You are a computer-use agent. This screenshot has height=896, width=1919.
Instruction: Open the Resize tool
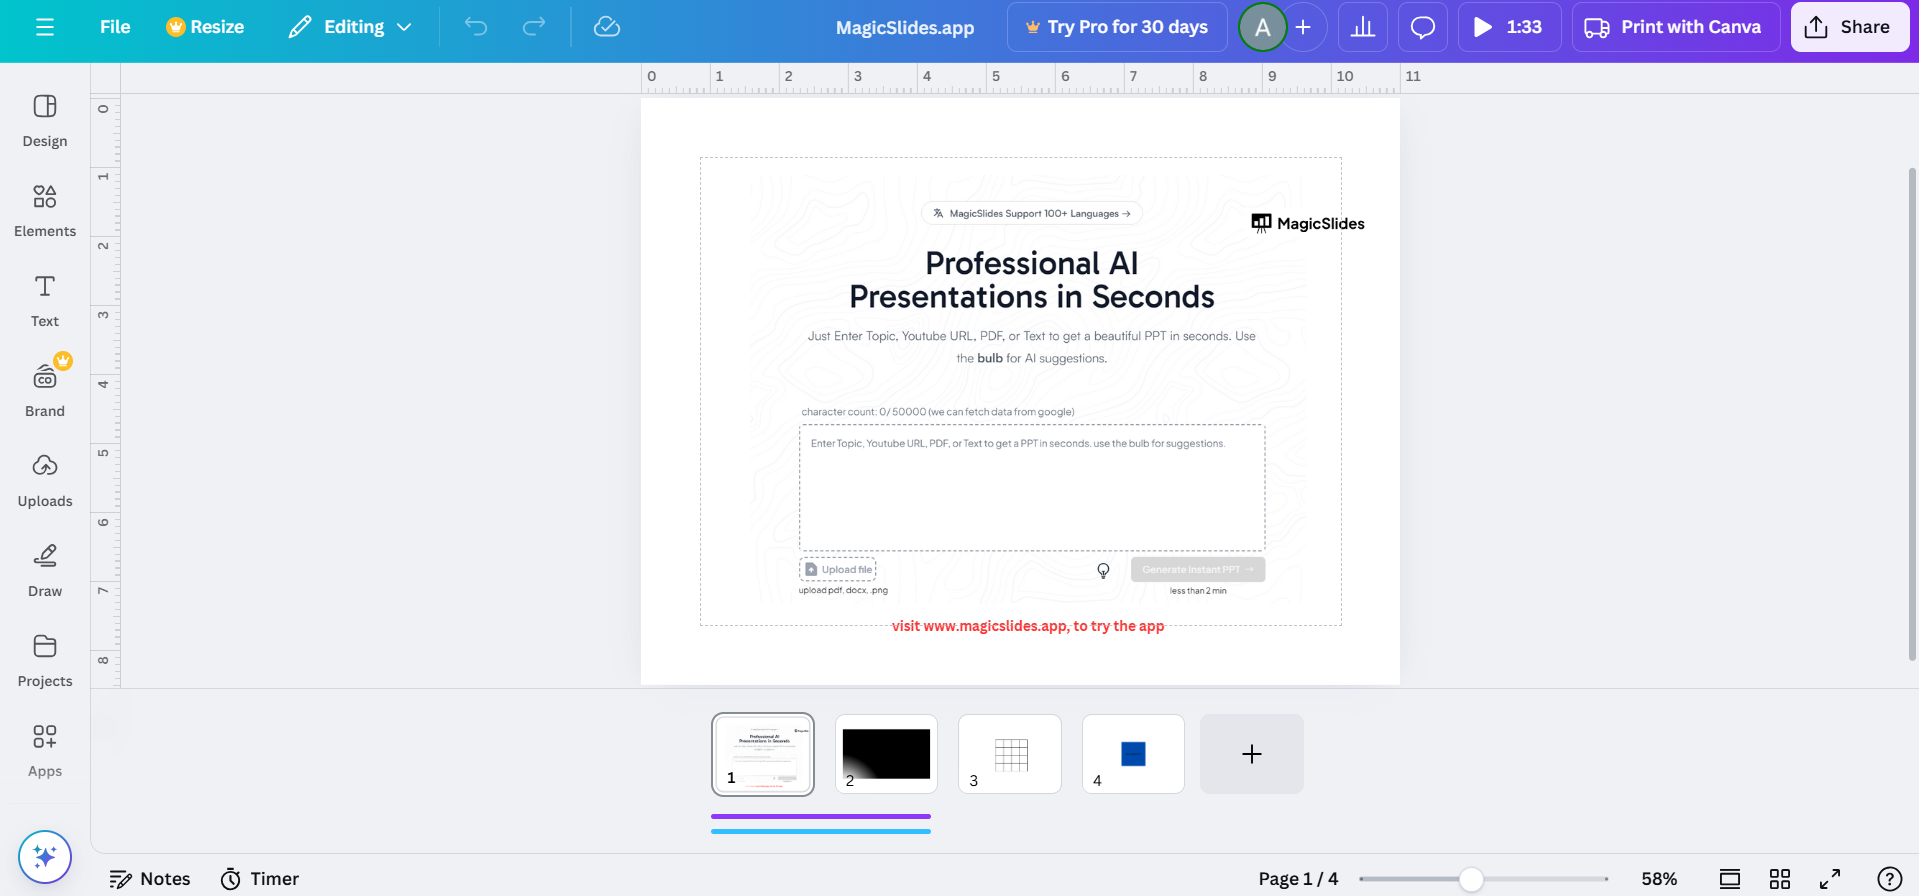click(205, 27)
